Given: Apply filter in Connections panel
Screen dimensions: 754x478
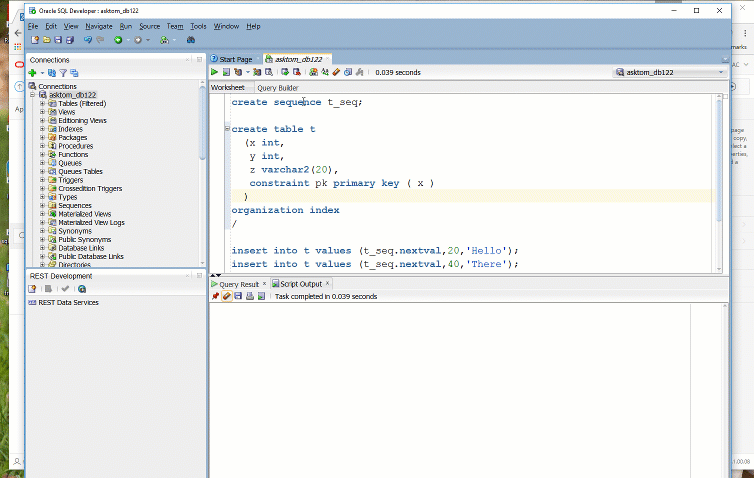Looking at the screenshot, I should pos(62,73).
